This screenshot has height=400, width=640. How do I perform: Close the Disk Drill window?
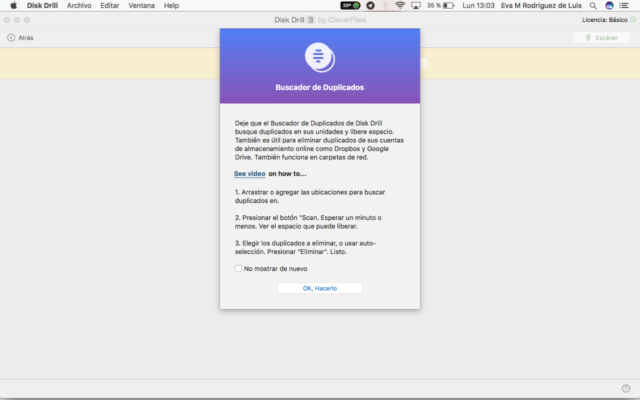pyautogui.click(x=7, y=20)
